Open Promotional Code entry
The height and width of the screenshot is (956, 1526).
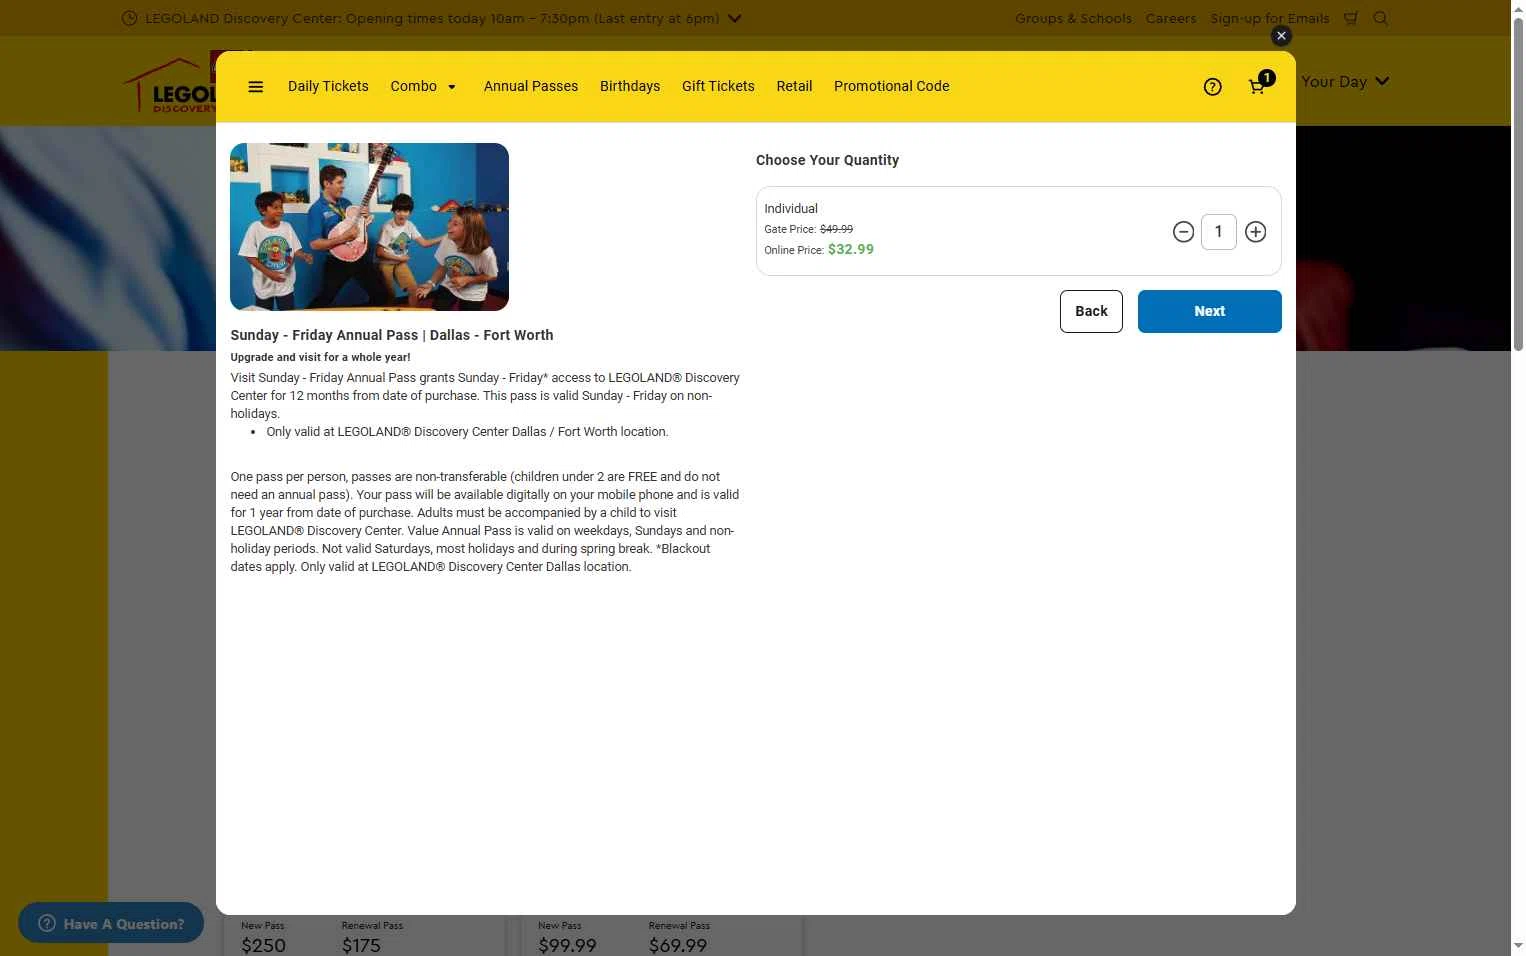892,86
